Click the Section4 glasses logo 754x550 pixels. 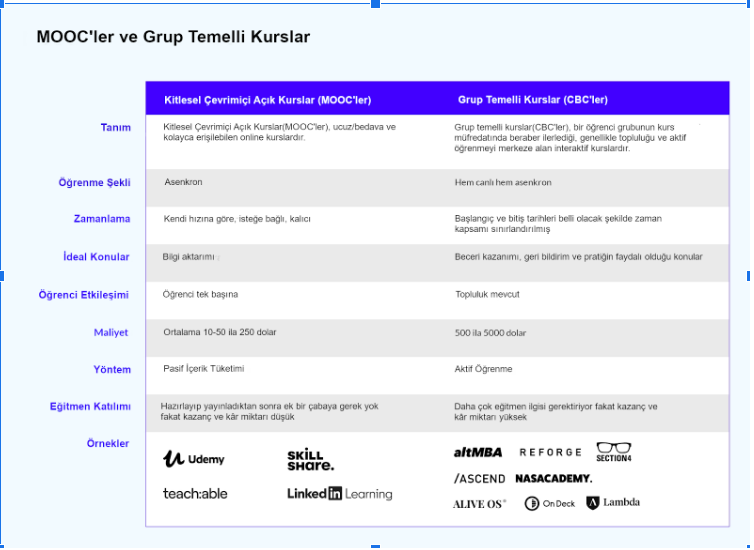pyautogui.click(x=614, y=452)
